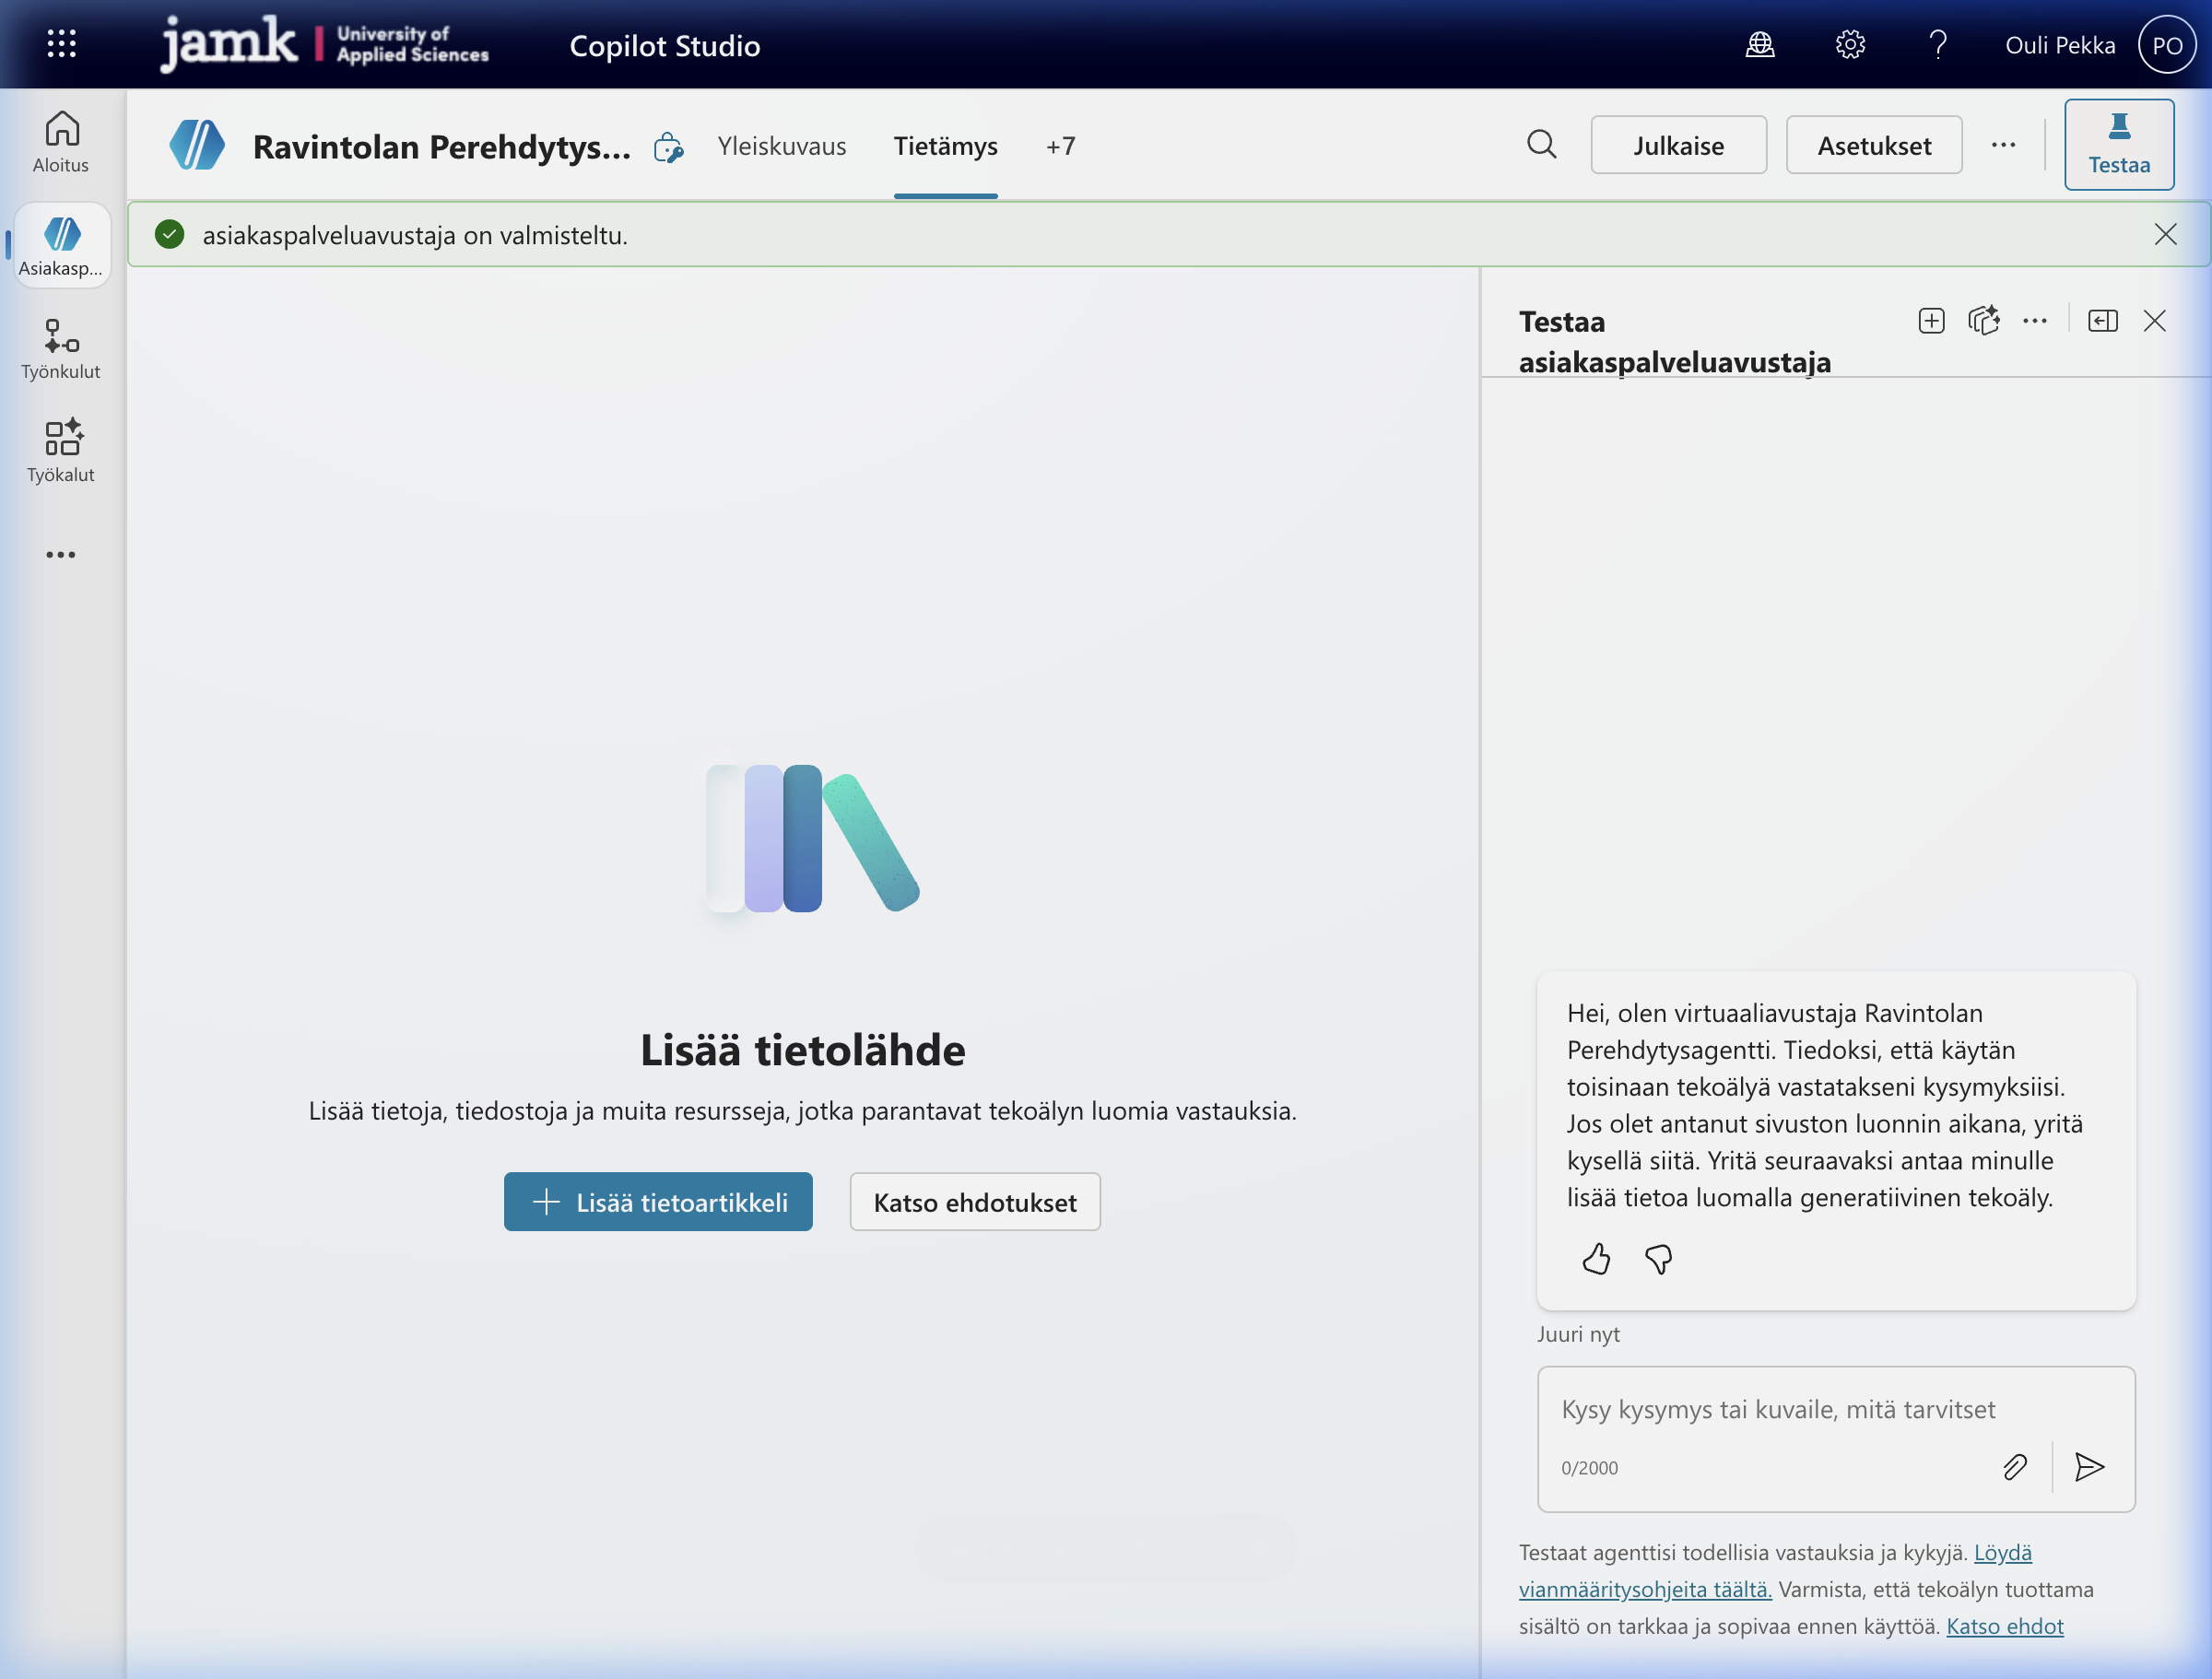Open Työnkulut in the sidebar

point(61,349)
